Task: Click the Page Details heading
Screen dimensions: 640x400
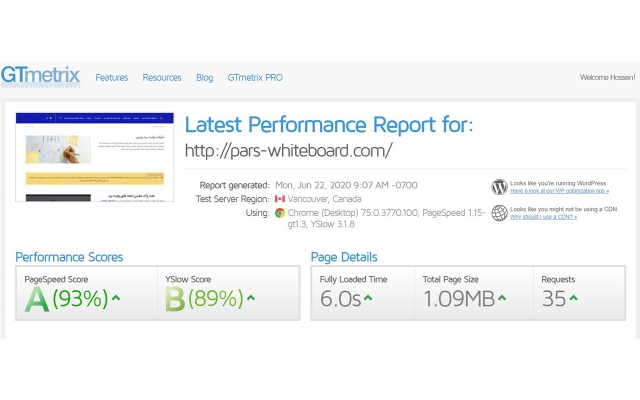Action: (344, 257)
